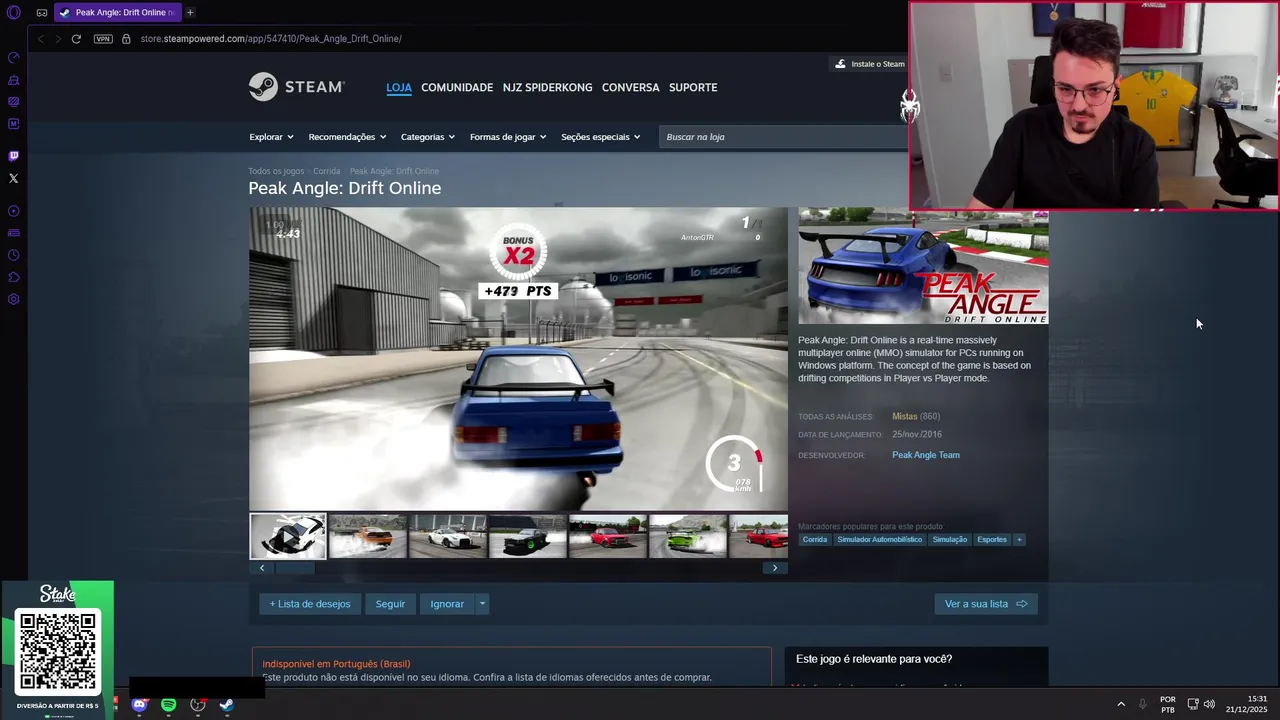Open the SUPORTE menu item
This screenshot has height=720, width=1280.
tap(693, 88)
